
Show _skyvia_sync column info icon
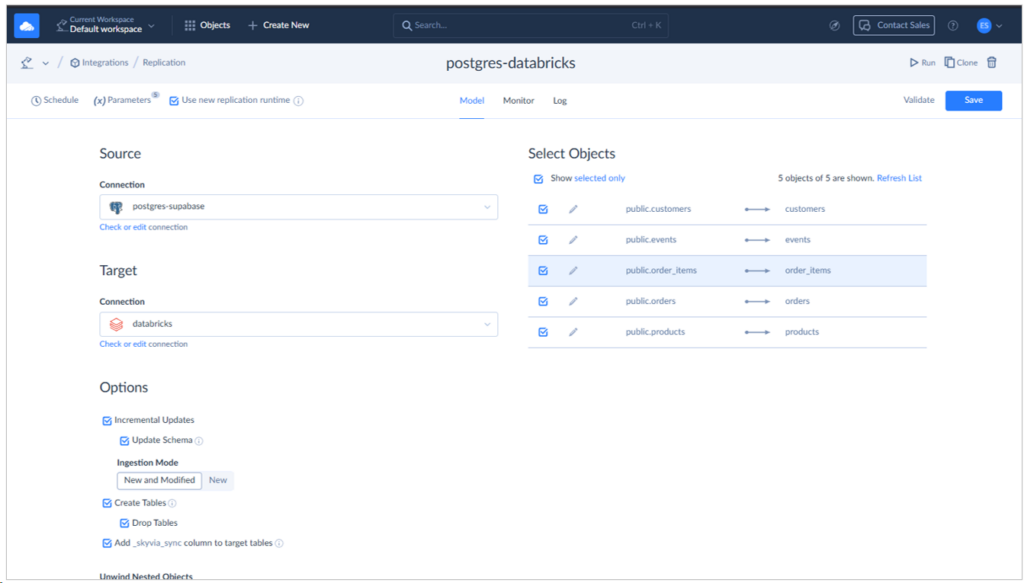(x=279, y=544)
